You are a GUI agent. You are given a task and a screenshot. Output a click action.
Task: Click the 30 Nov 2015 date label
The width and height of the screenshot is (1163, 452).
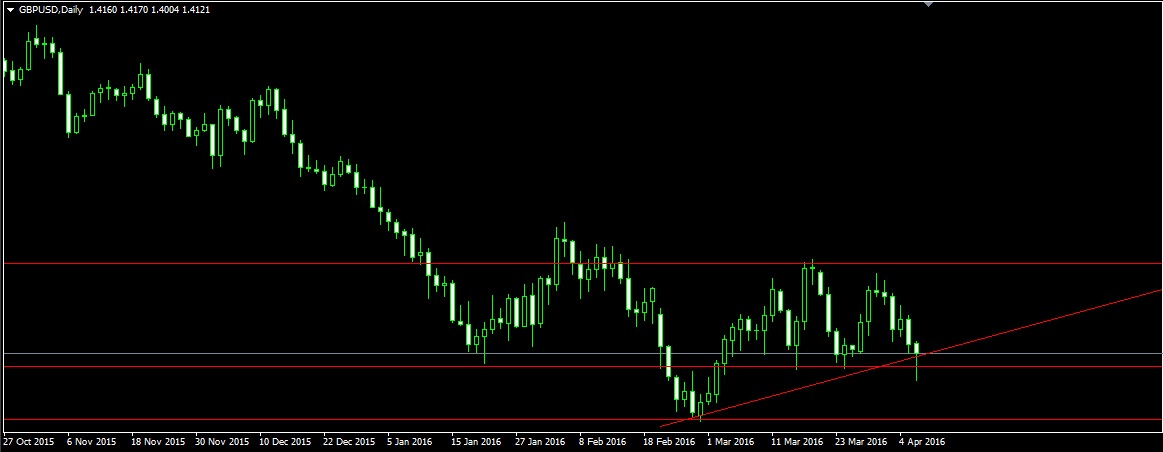click(x=223, y=441)
